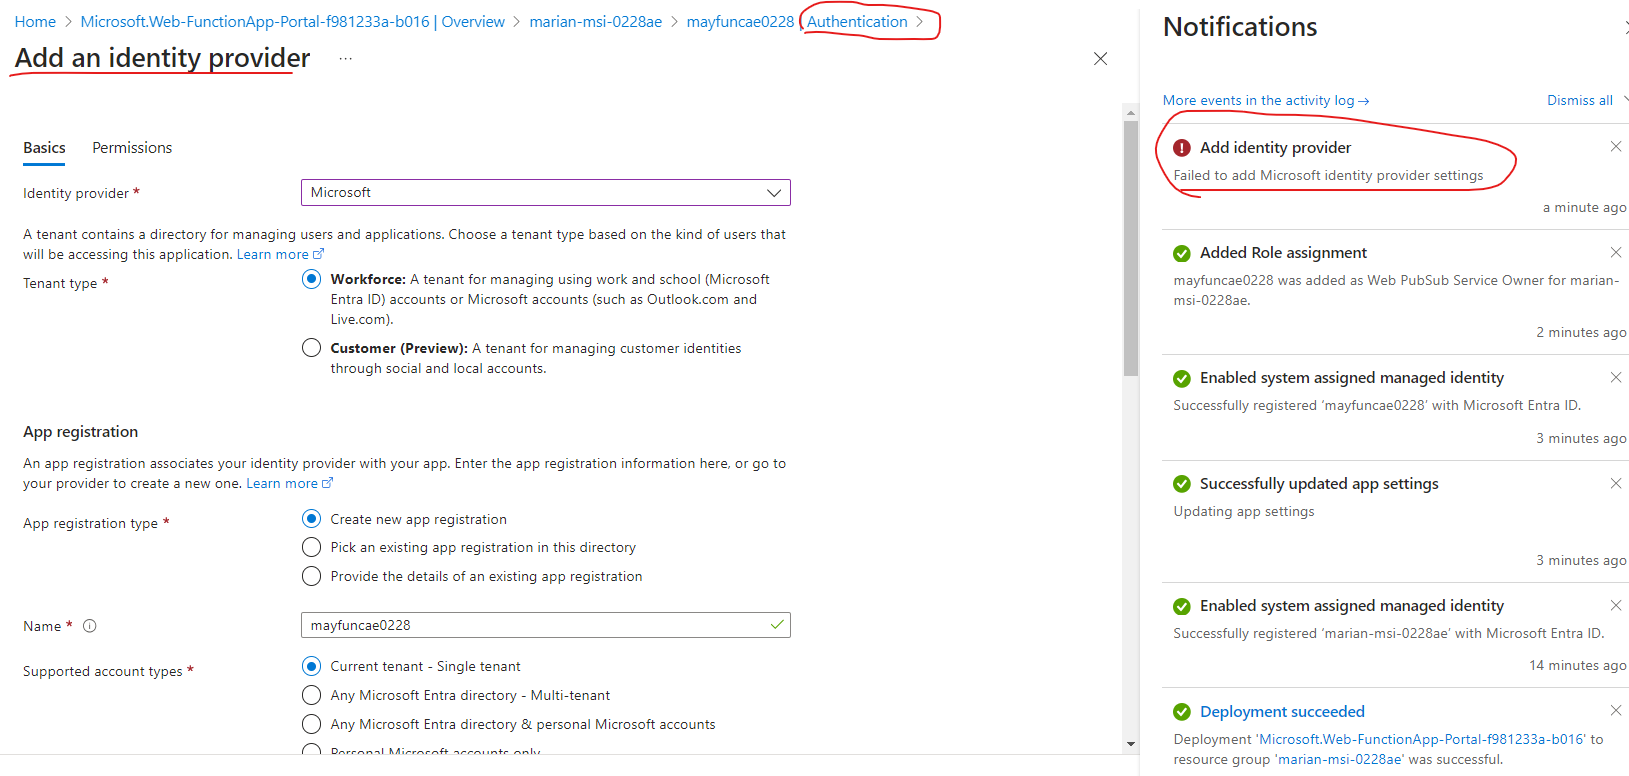Screen dimensions: 1629x776
Task: Click the green checkmark on Deployment succeeded
Action: pos(1181,711)
